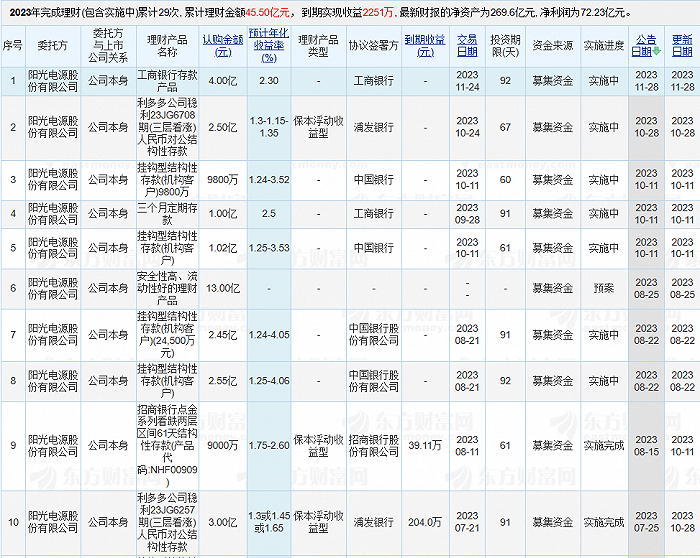Image resolution: width=700 pixels, height=558 pixels.
Task: Select the 13.00亿 amount cell
Action: (223, 289)
